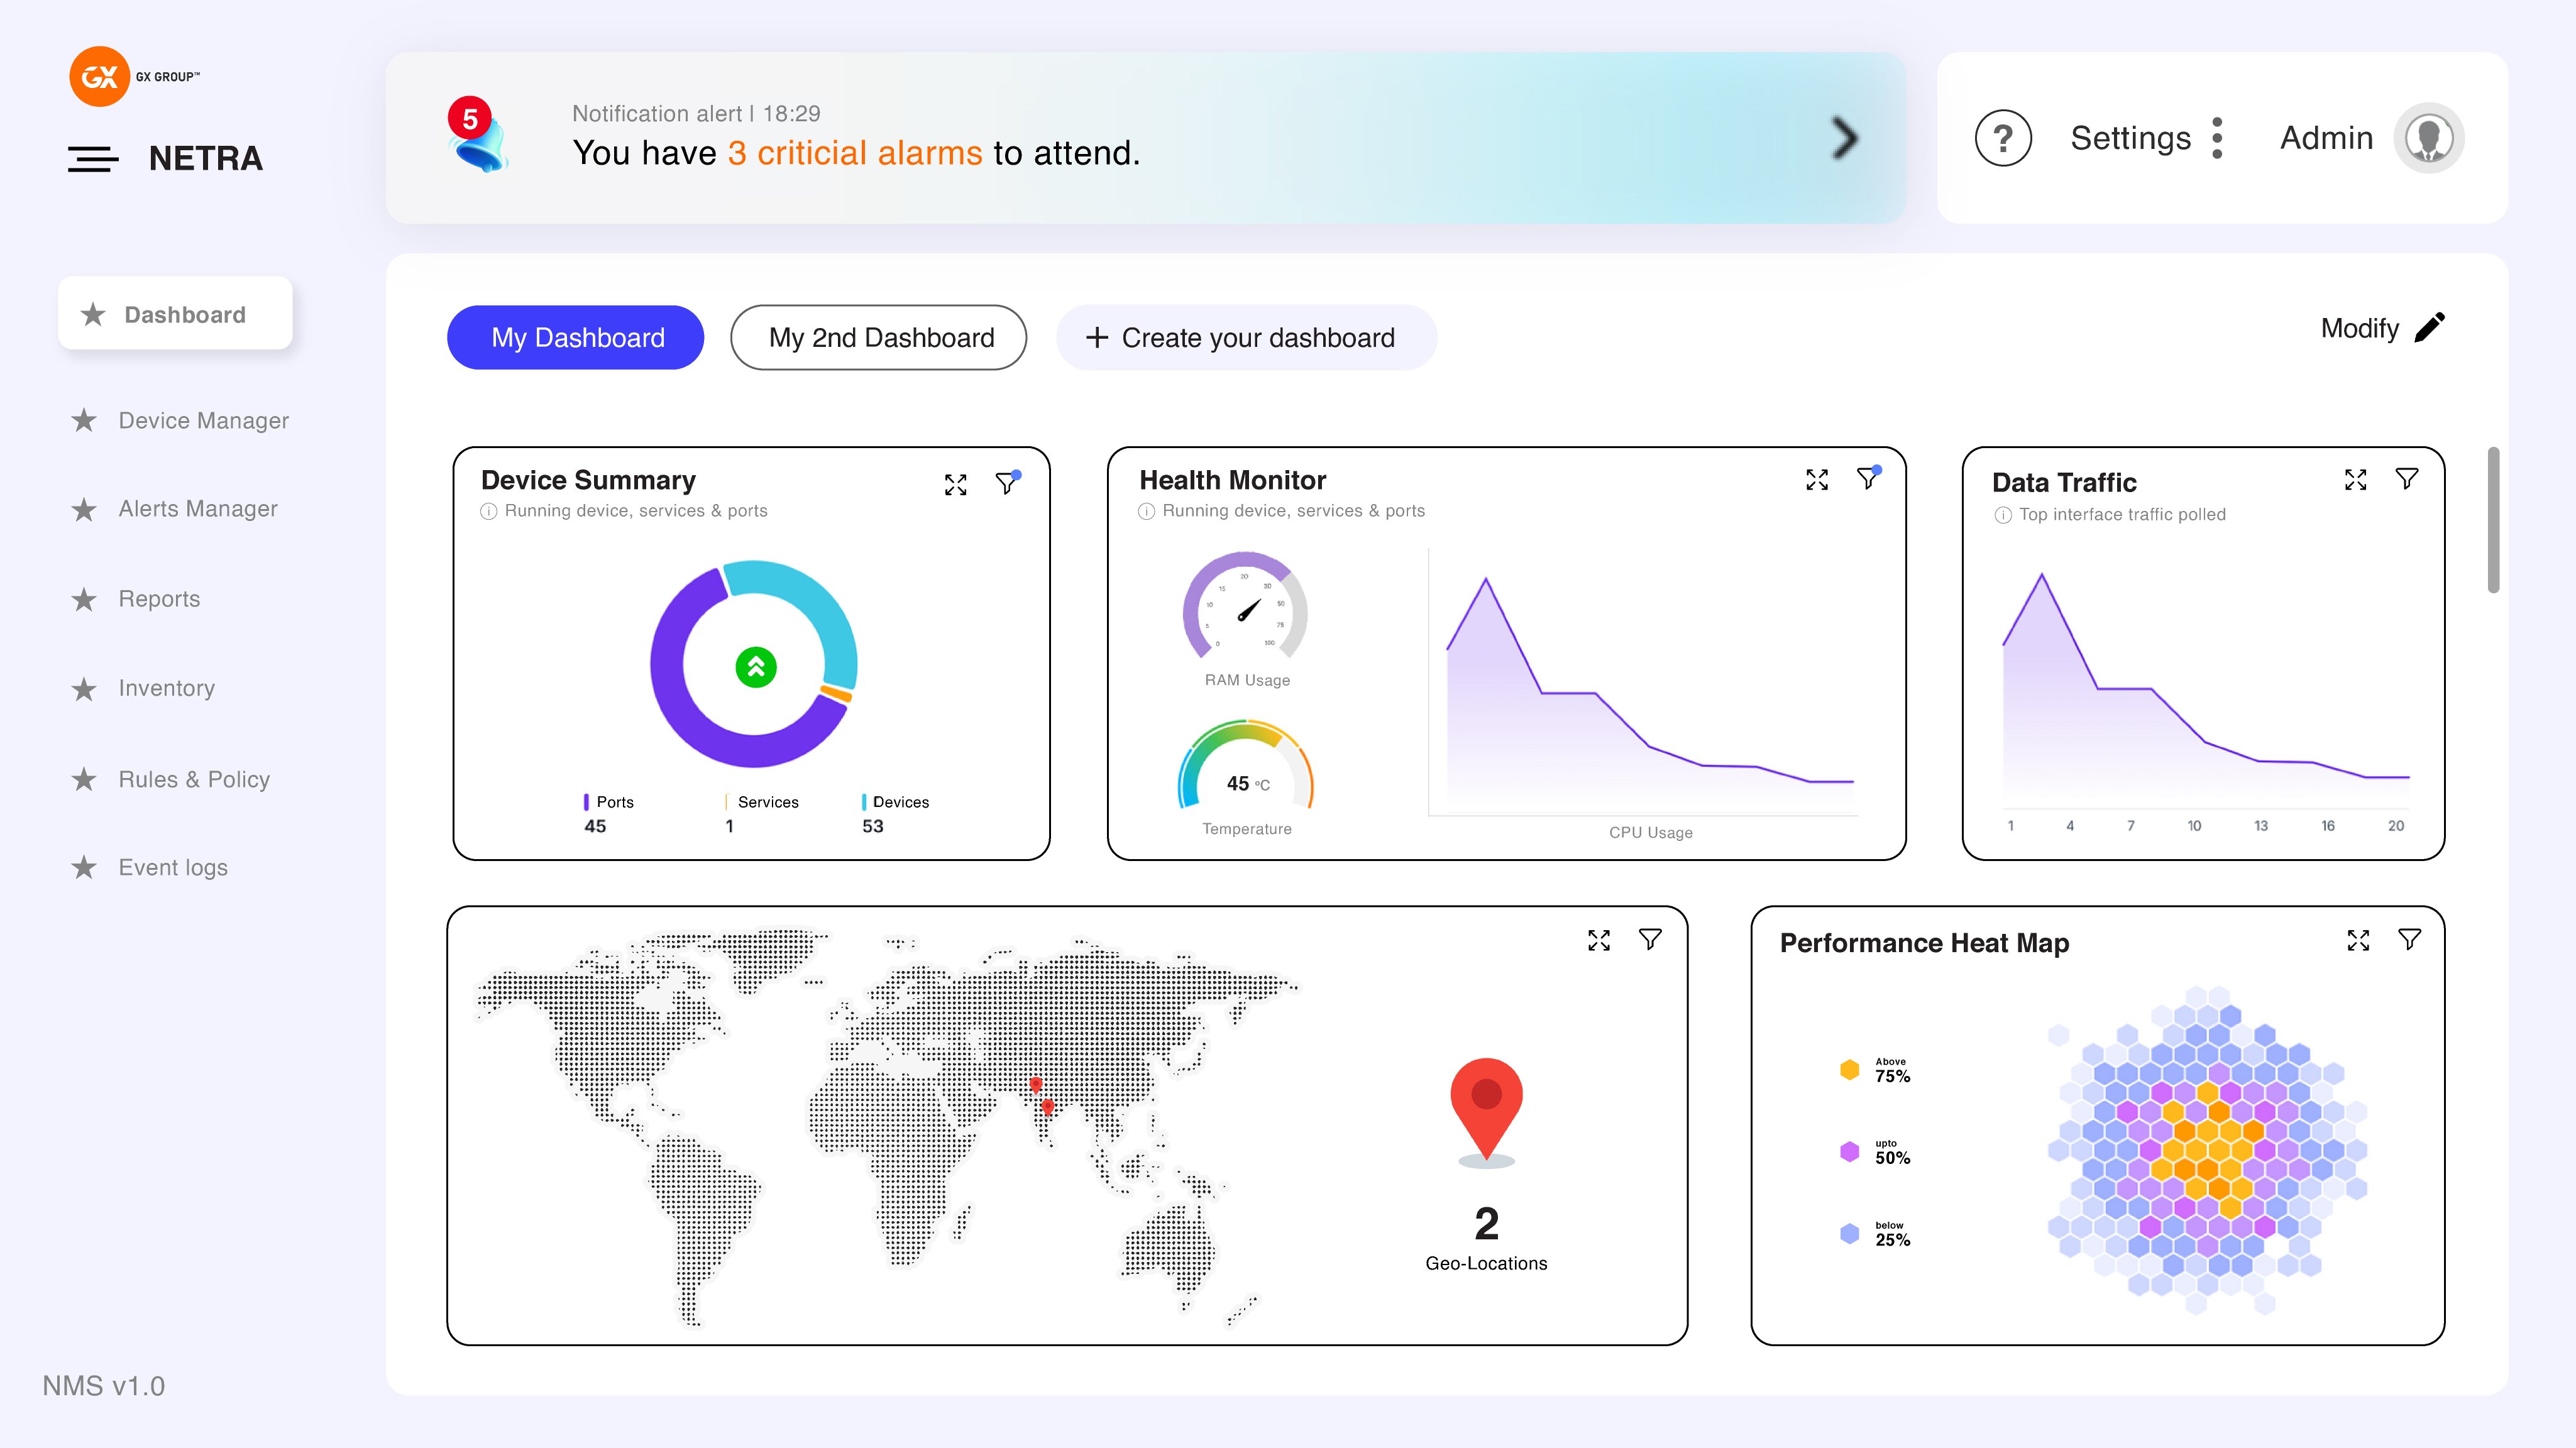Expand the Device Summary widget fullscreen
The image size is (2576, 1448).
(955, 485)
